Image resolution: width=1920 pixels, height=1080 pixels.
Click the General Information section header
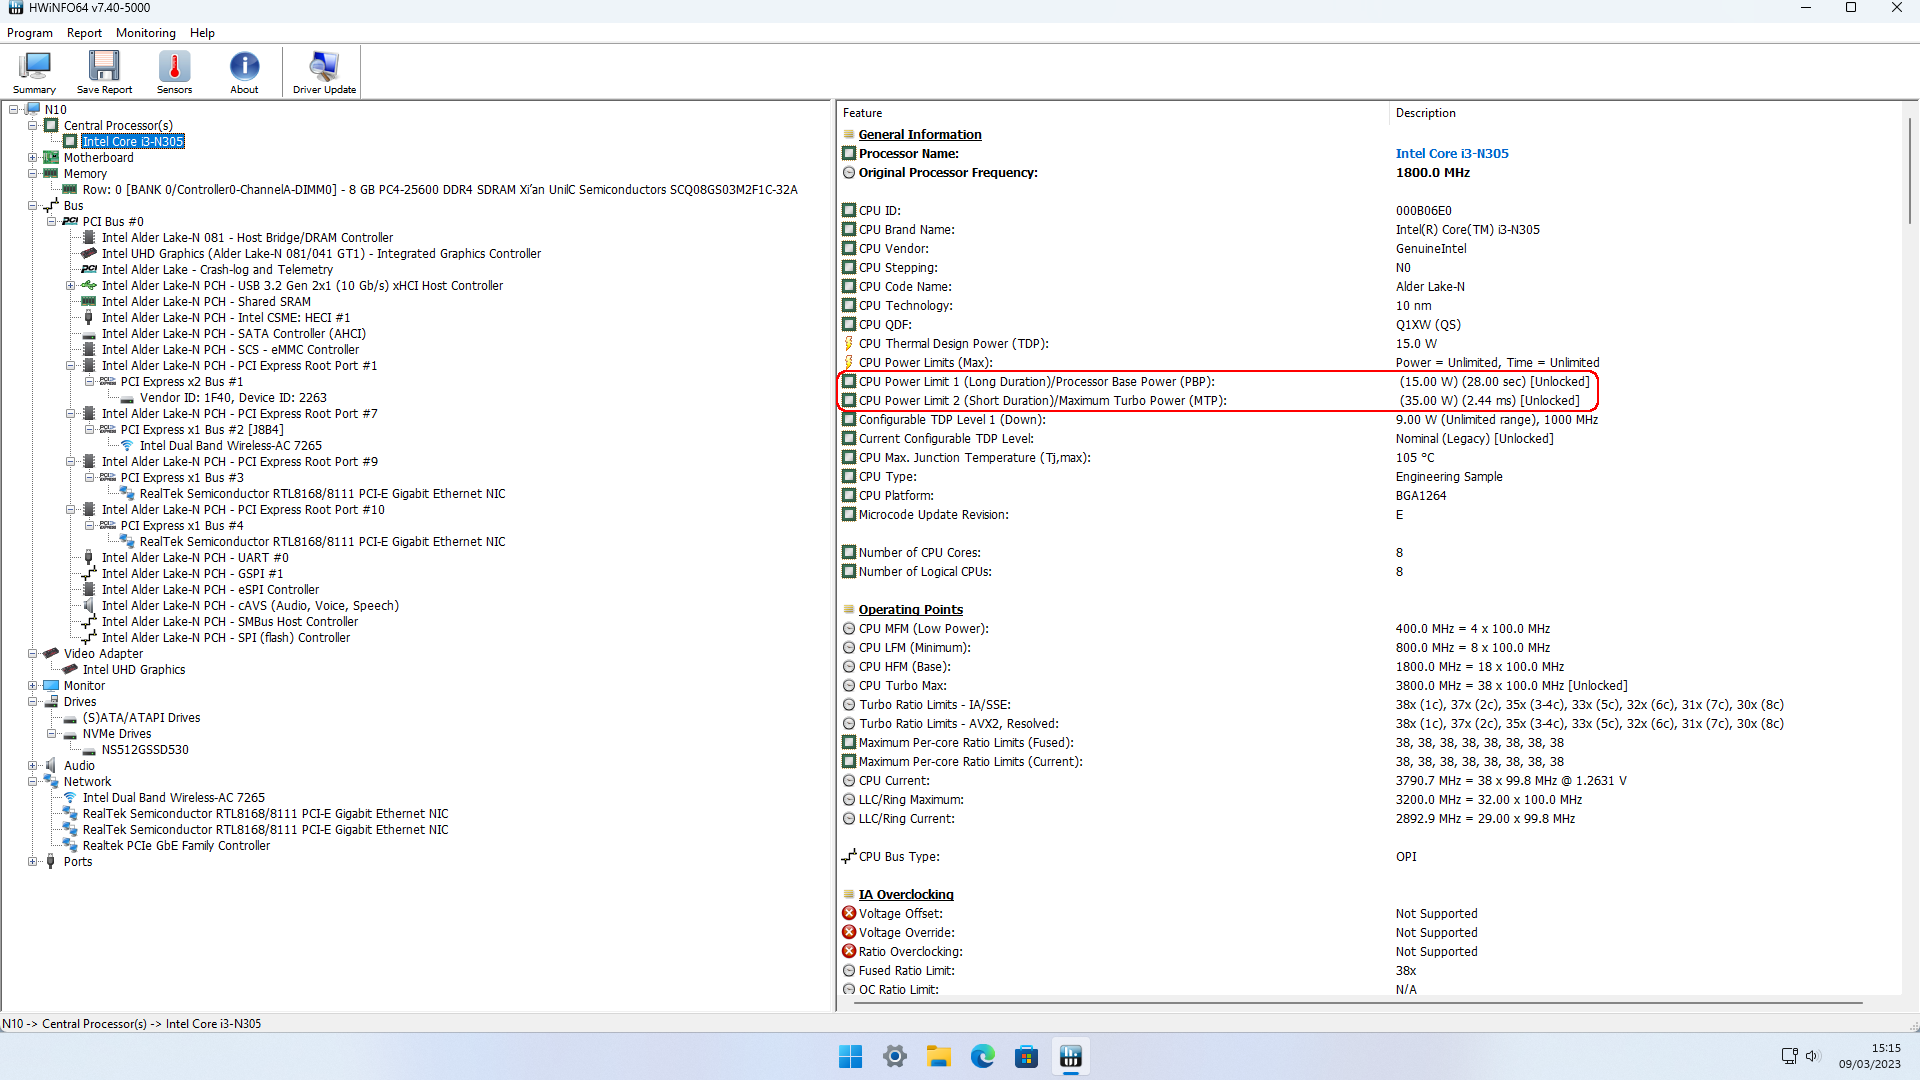[x=919, y=135]
